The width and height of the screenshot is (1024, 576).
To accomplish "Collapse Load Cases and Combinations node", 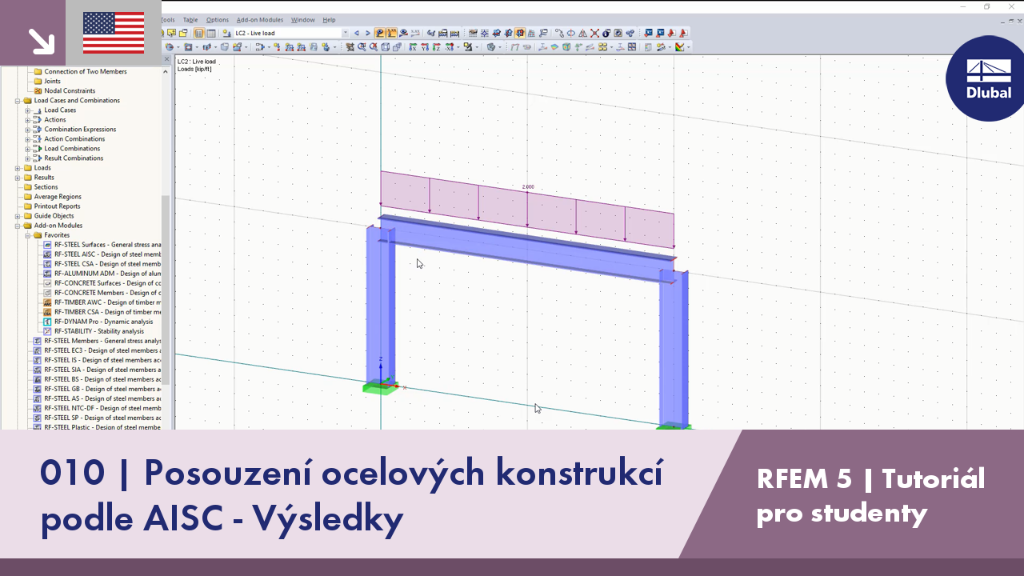I will coord(18,101).
